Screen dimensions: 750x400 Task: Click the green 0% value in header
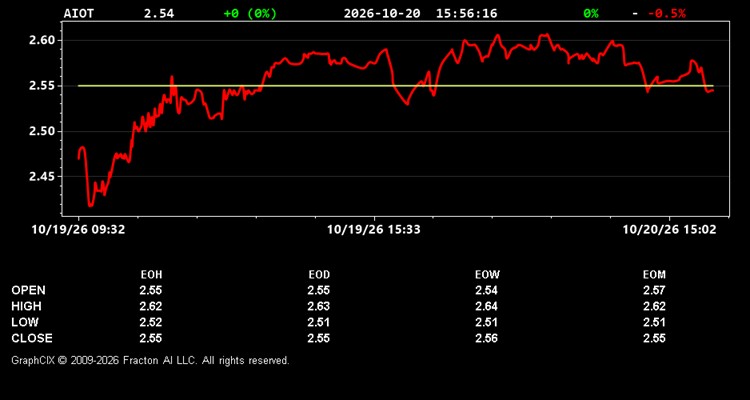(591, 13)
